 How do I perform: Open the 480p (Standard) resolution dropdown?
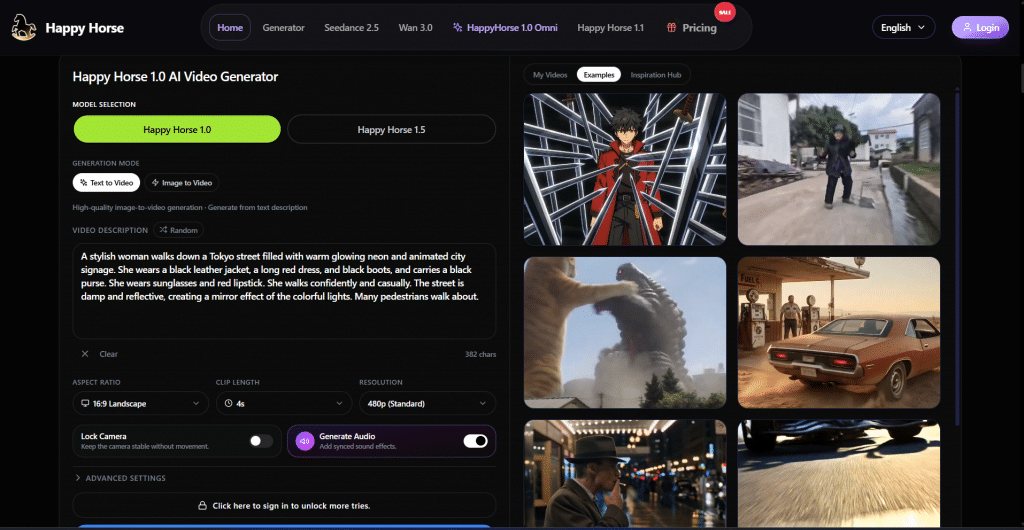(428, 403)
